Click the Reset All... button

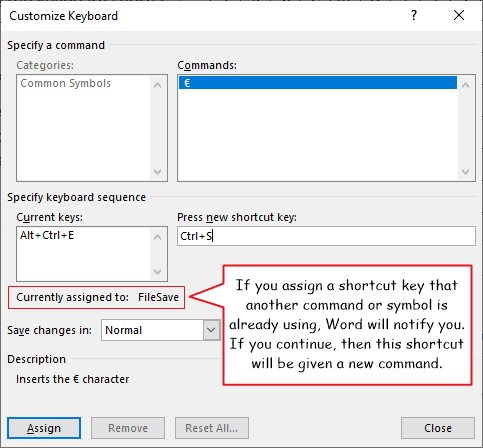pos(212,428)
